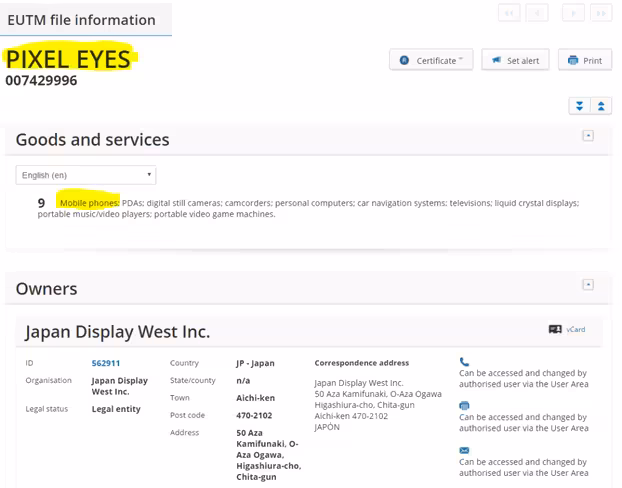The height and width of the screenshot is (488, 622).
Task: Click the Correspondence address heading
Action: click(x=361, y=363)
